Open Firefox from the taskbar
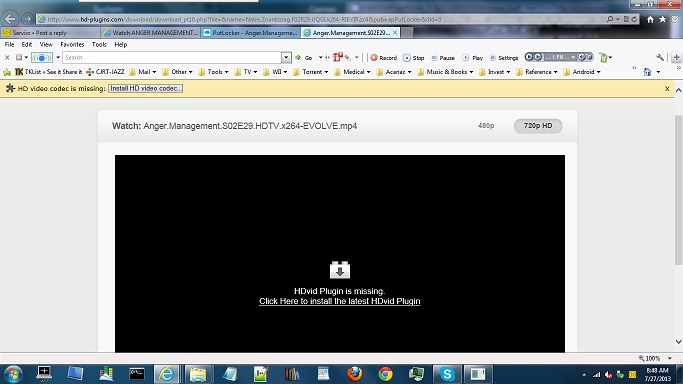Image resolution: width=683 pixels, height=384 pixels. coord(355,374)
